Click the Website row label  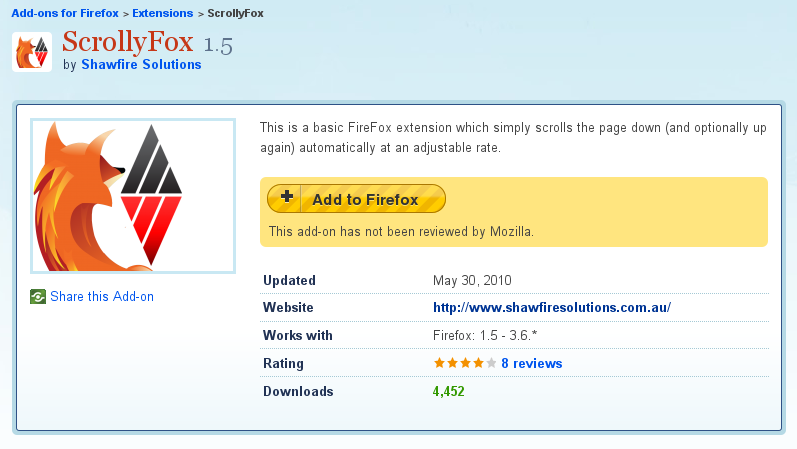tap(288, 308)
